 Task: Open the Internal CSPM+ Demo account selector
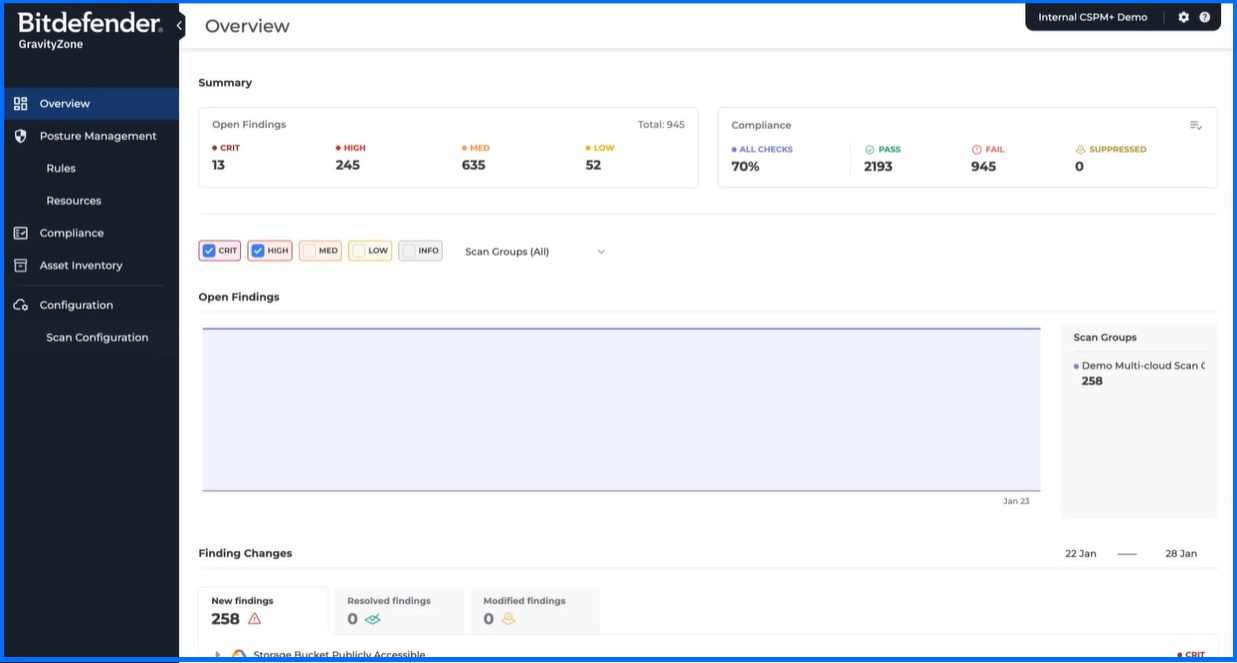[x=1093, y=17]
